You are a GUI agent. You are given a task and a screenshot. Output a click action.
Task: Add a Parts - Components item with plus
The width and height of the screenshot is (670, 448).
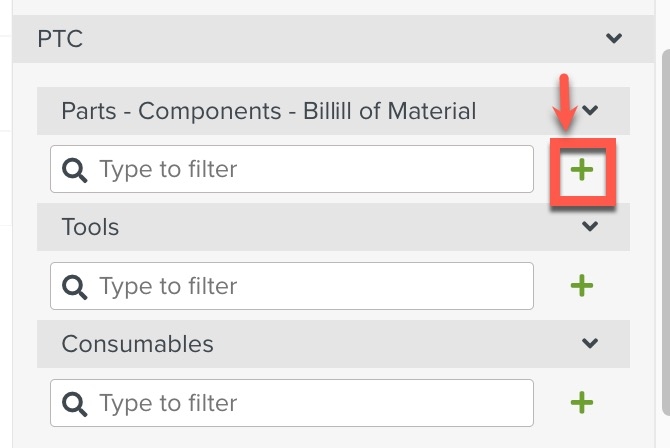pos(582,170)
